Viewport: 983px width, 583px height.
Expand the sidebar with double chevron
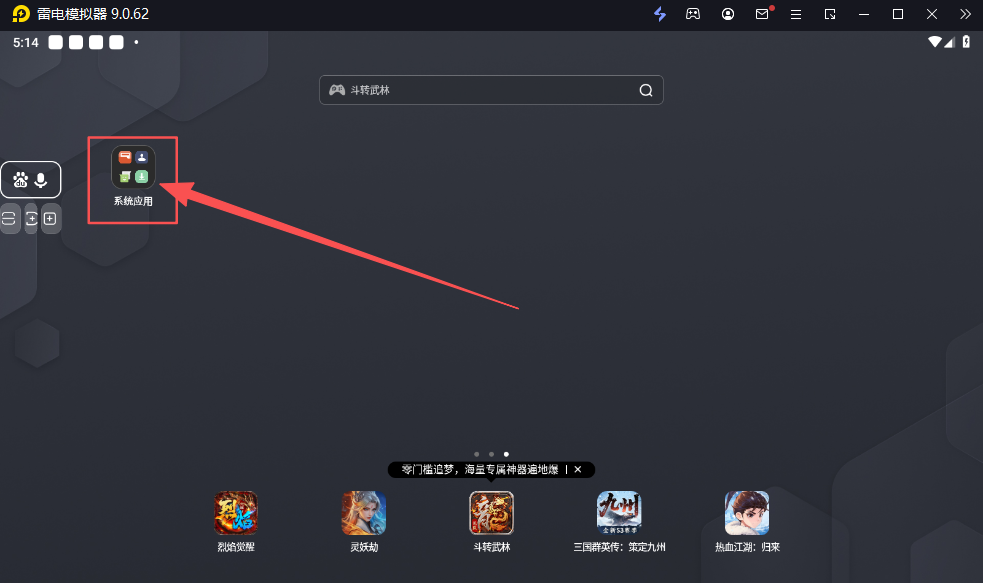click(x=965, y=14)
